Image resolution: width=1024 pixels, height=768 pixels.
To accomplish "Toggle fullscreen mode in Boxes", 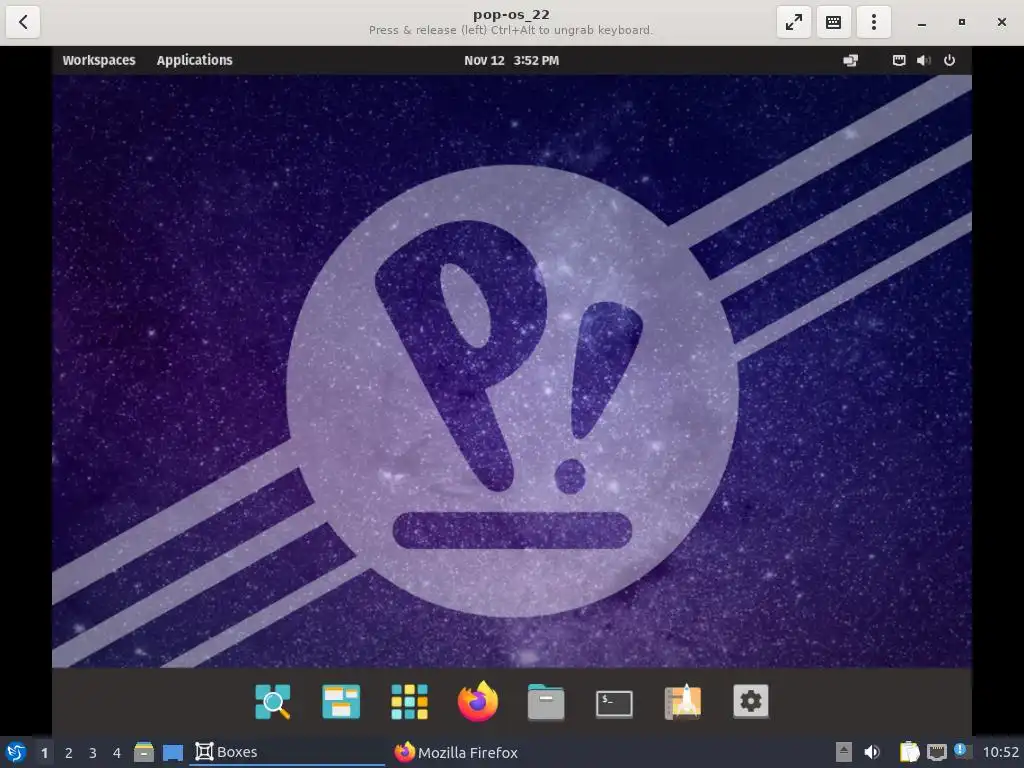I will (x=793, y=22).
